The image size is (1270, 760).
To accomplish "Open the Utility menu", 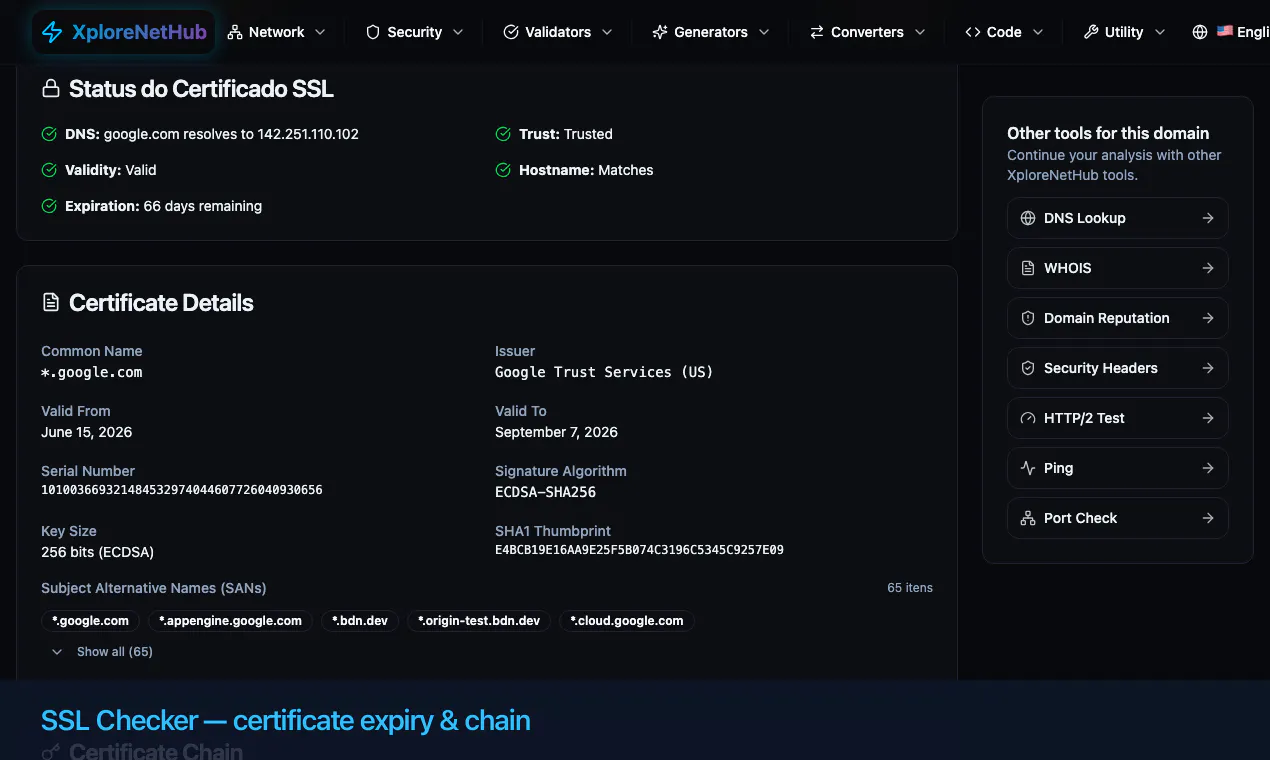I will click(1125, 32).
